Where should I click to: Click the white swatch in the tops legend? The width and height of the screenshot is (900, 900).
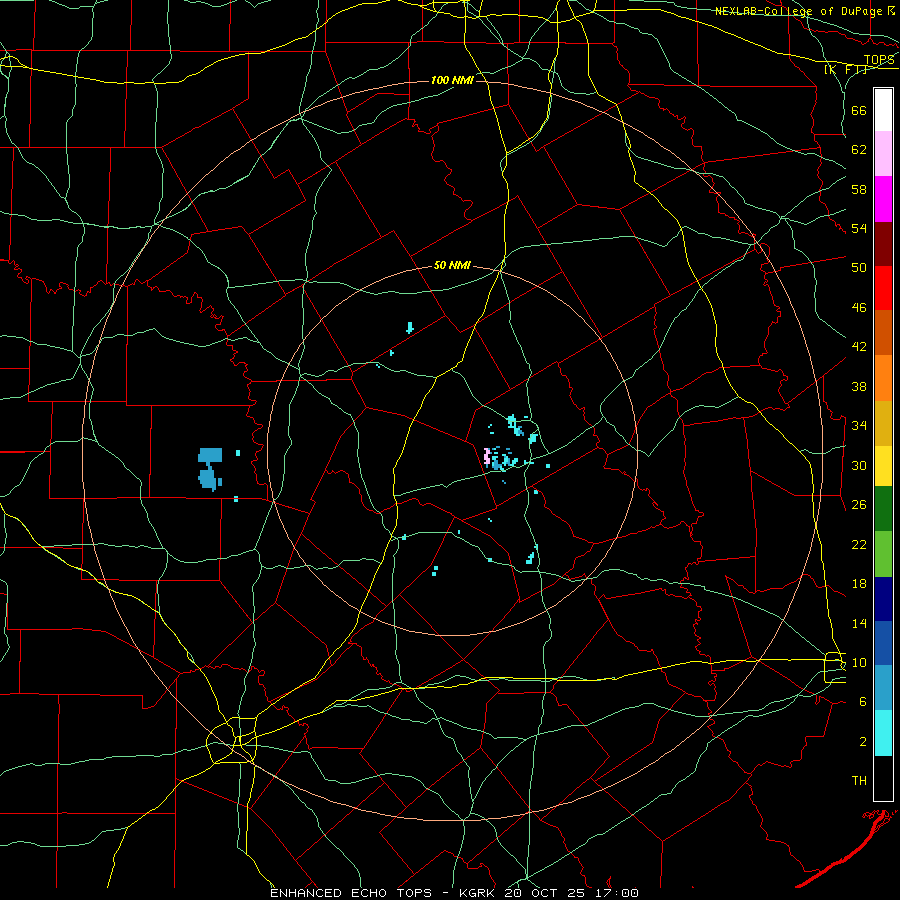click(883, 110)
